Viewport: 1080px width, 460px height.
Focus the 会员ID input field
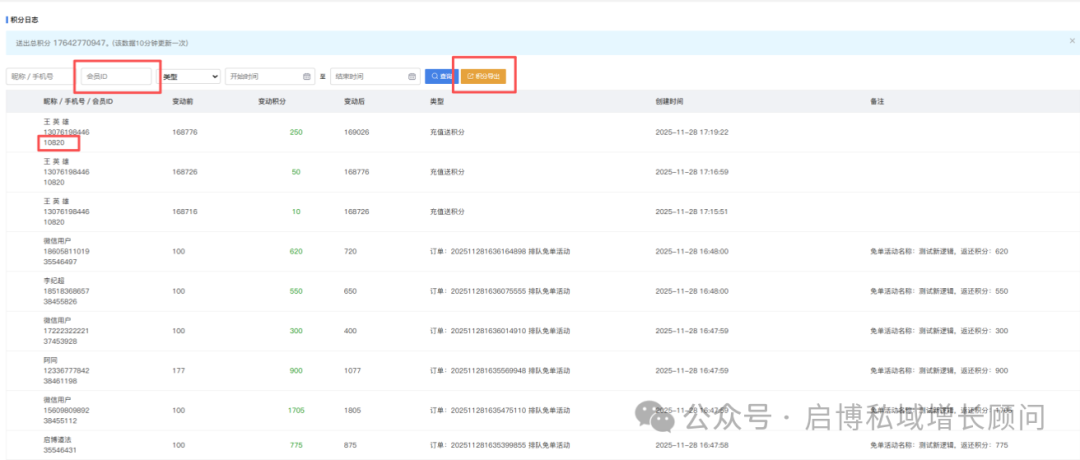coord(117,76)
